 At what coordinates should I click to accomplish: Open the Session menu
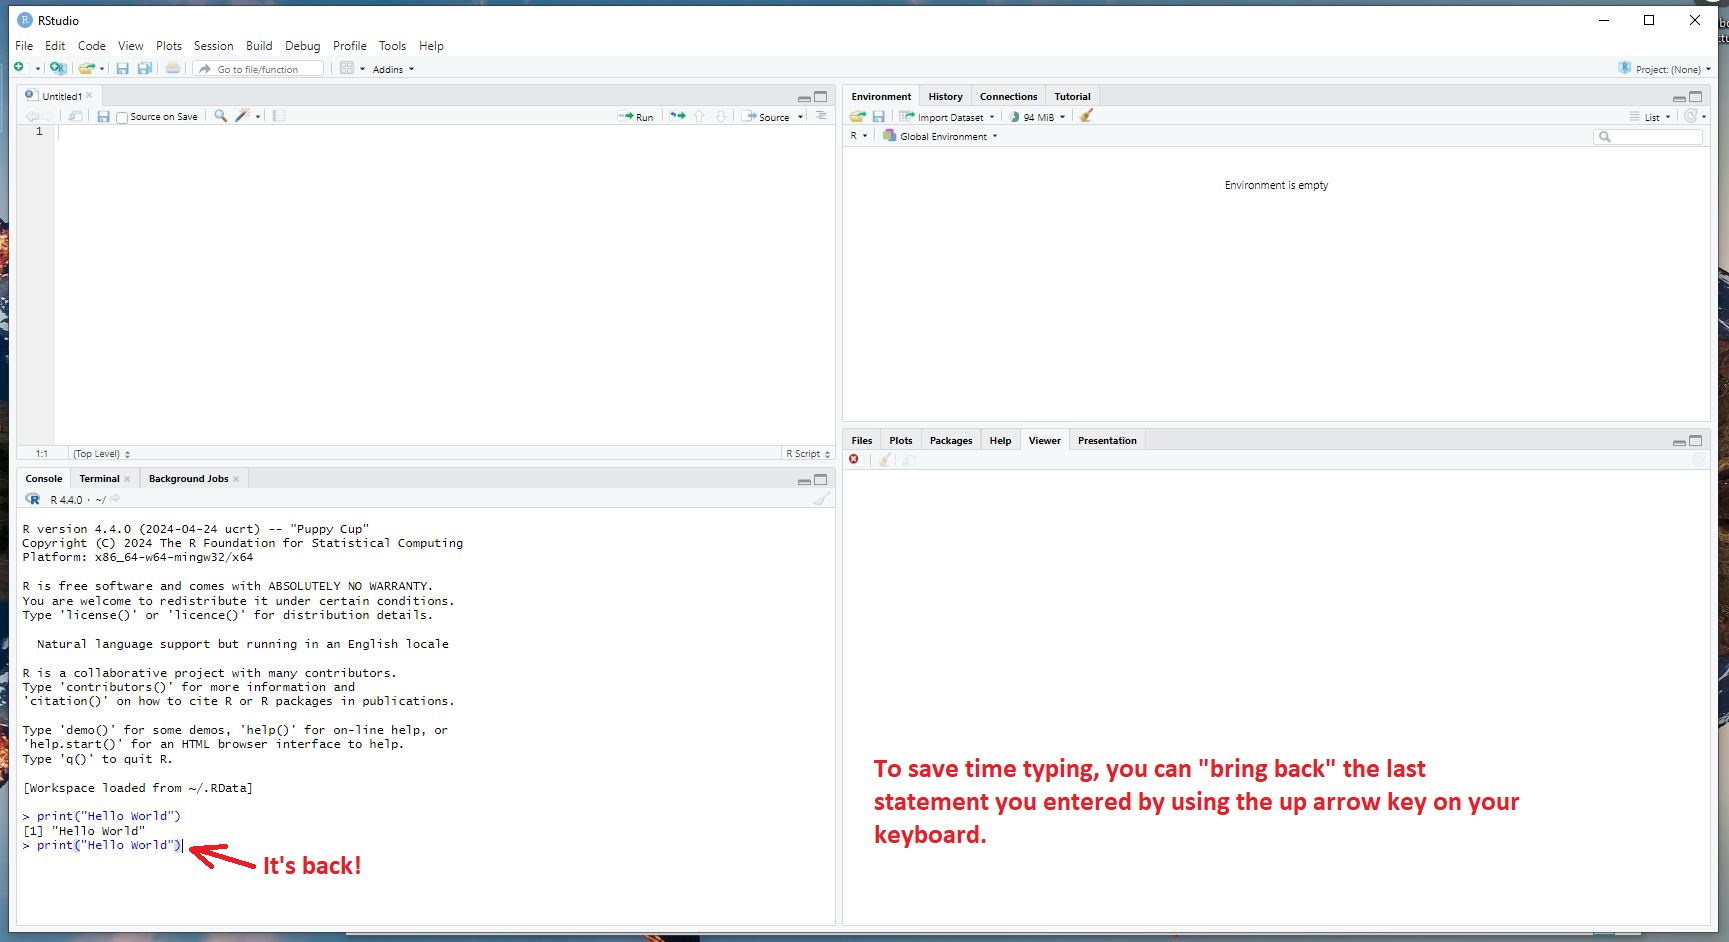pyautogui.click(x=213, y=46)
